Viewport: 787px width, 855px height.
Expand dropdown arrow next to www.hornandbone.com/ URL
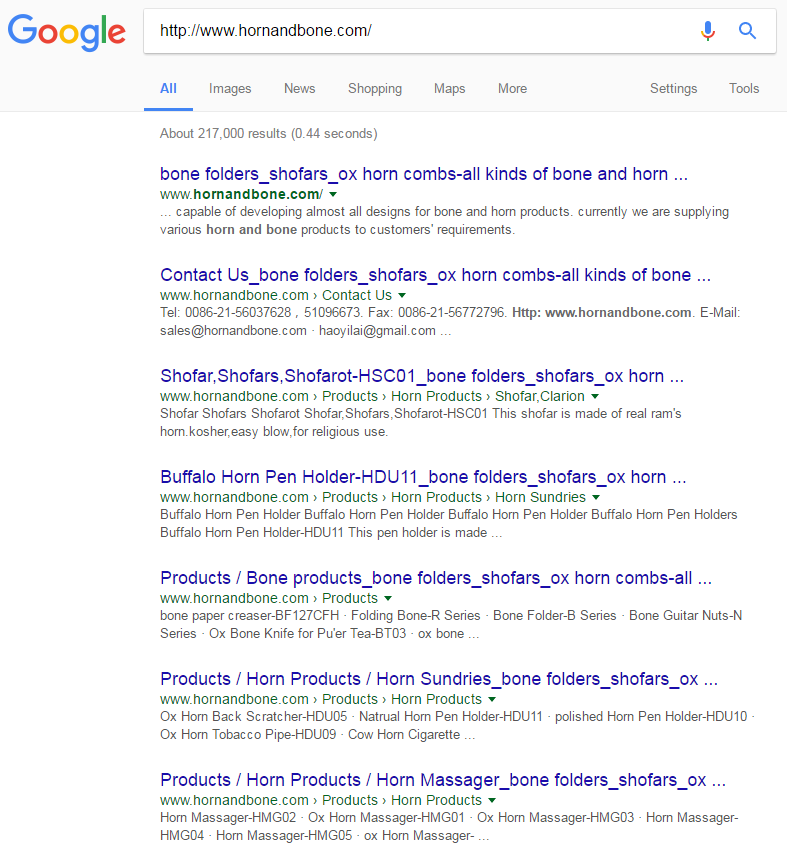pos(333,194)
